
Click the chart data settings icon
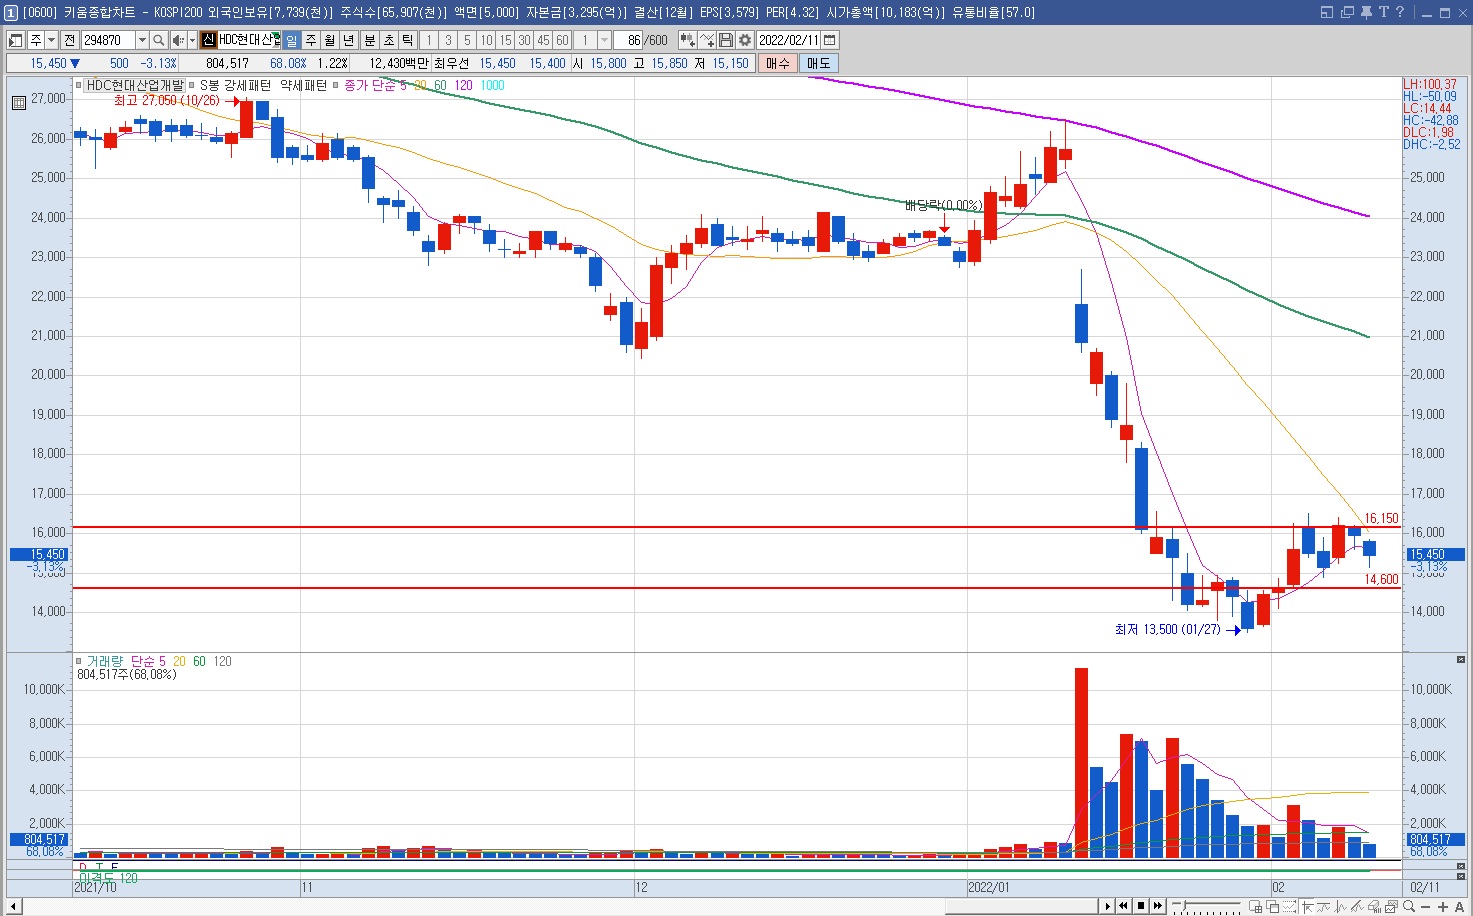688,40
